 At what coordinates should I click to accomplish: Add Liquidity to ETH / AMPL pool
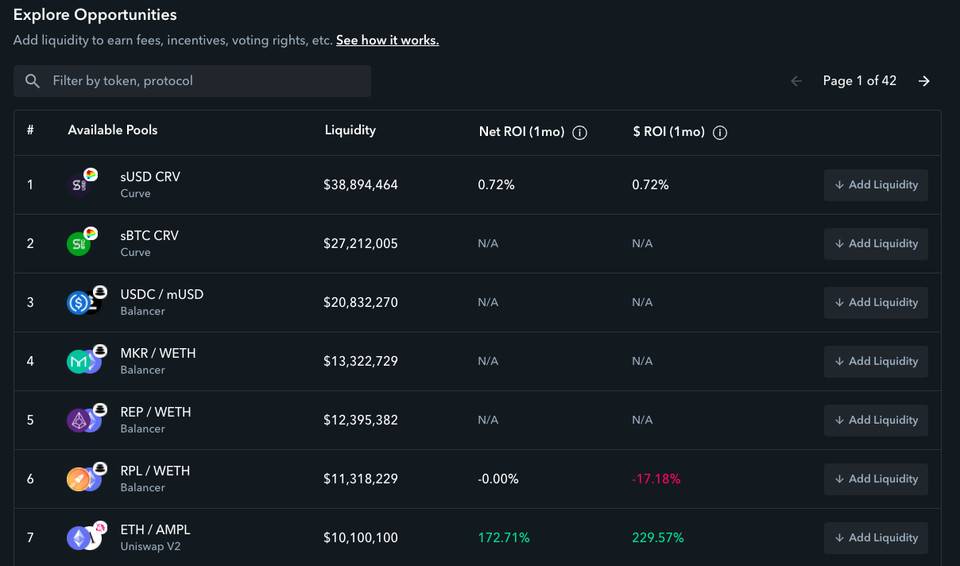876,538
